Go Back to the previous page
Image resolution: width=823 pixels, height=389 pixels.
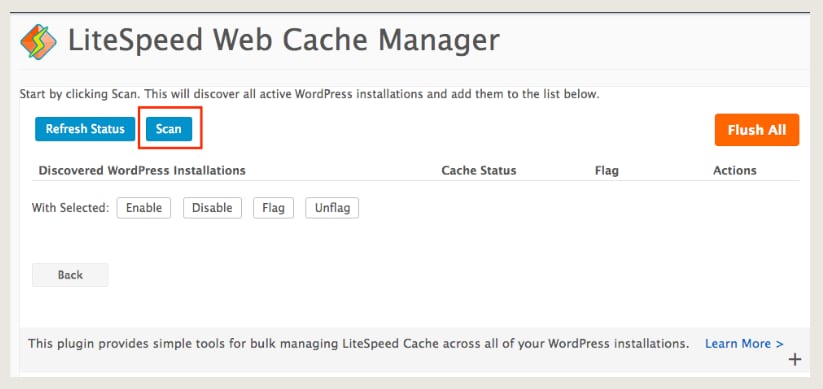pos(70,275)
